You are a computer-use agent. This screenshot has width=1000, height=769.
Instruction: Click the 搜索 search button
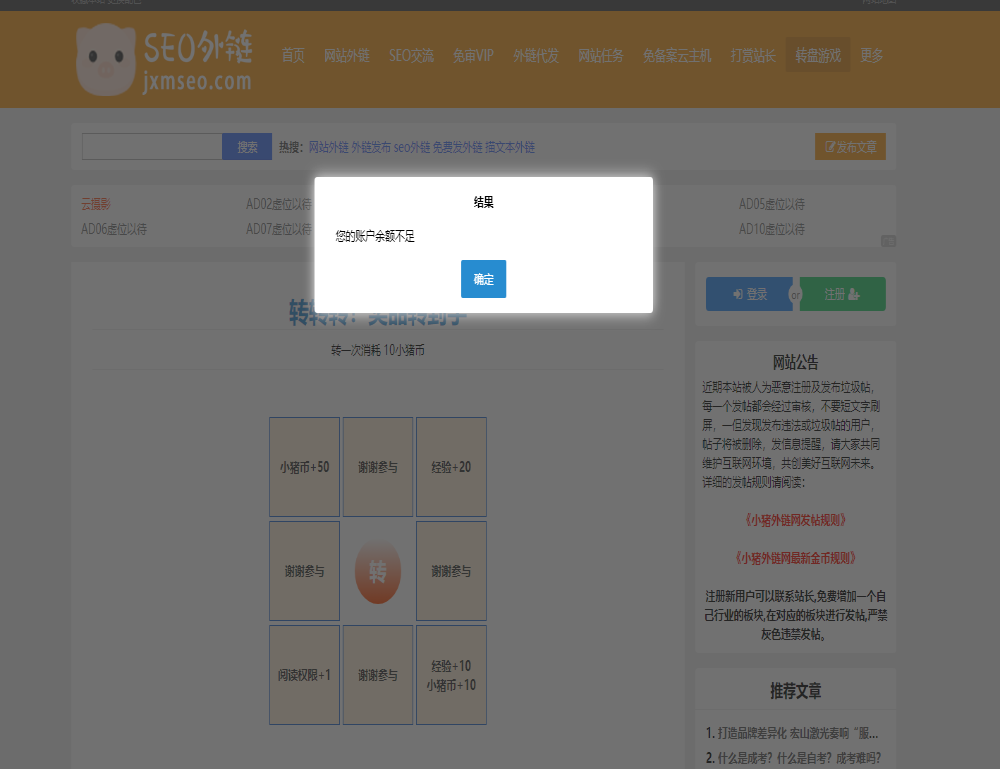pyautogui.click(x=247, y=147)
